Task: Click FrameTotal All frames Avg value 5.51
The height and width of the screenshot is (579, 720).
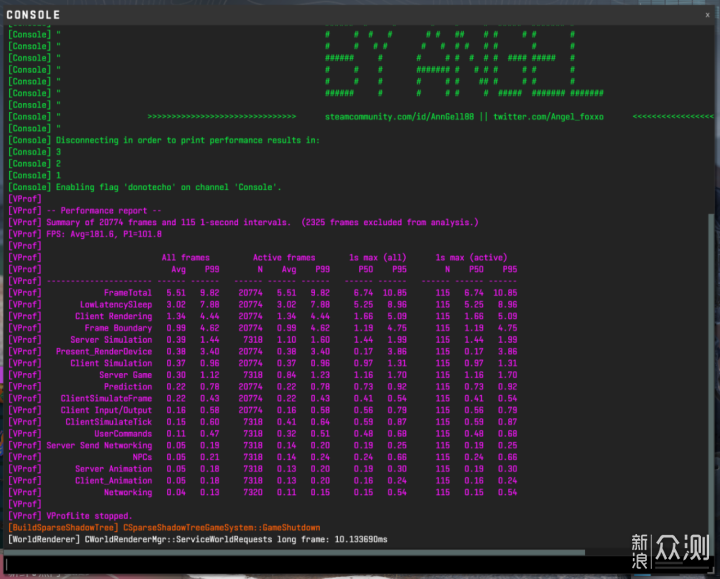Action: tap(176, 292)
